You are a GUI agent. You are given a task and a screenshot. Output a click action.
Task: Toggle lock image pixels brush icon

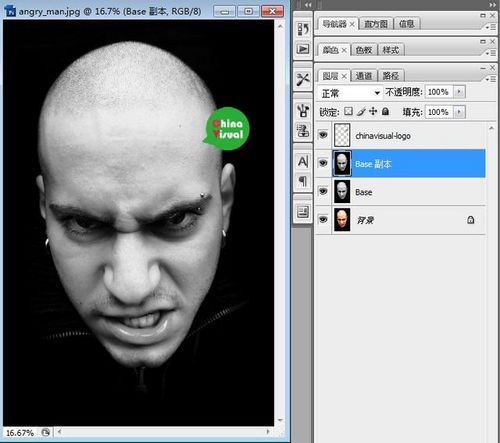click(361, 111)
